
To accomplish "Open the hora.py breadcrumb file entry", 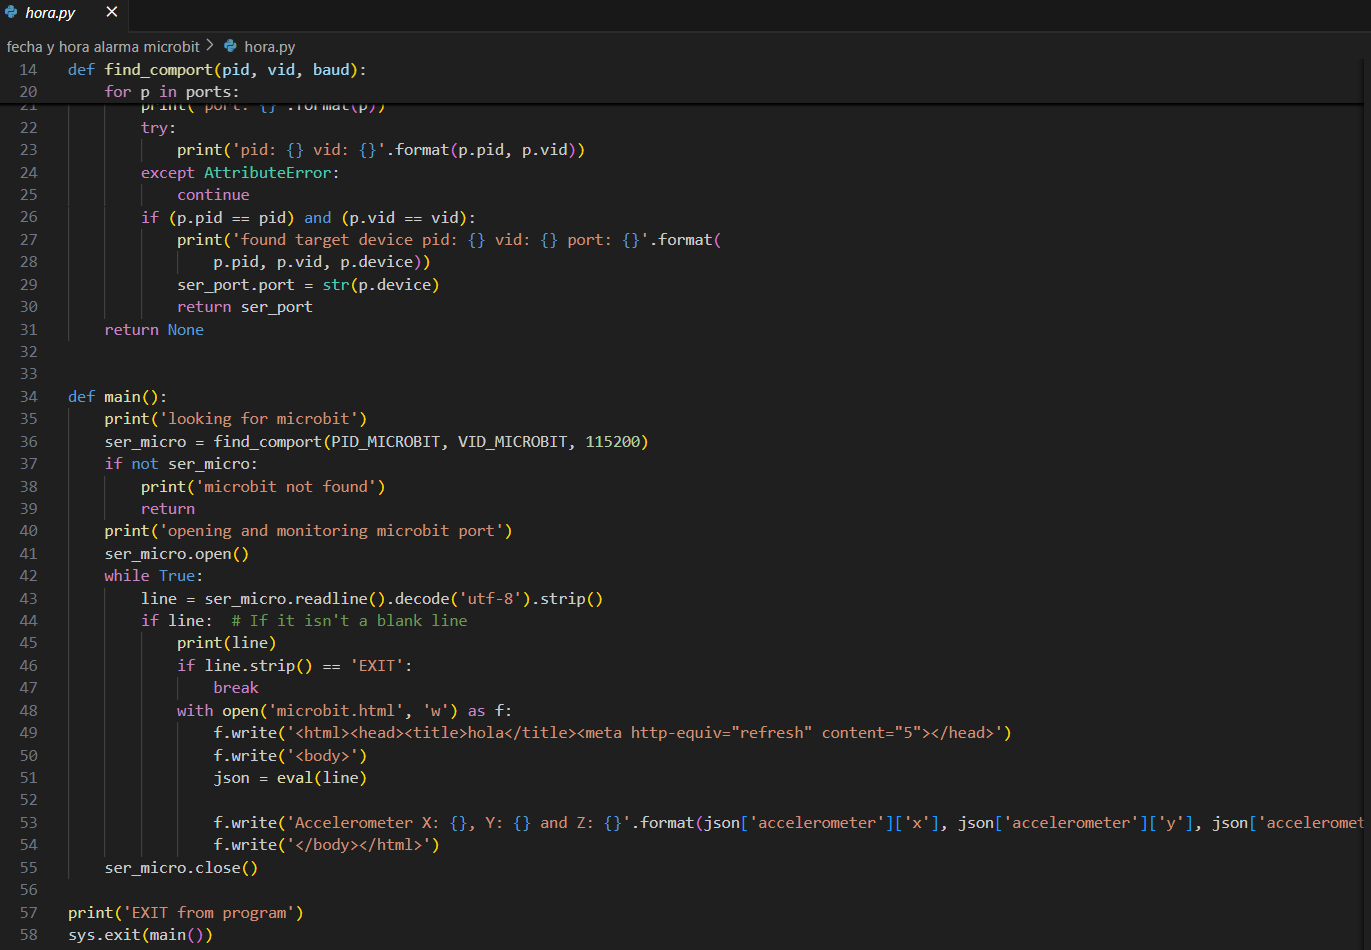I will coord(269,46).
